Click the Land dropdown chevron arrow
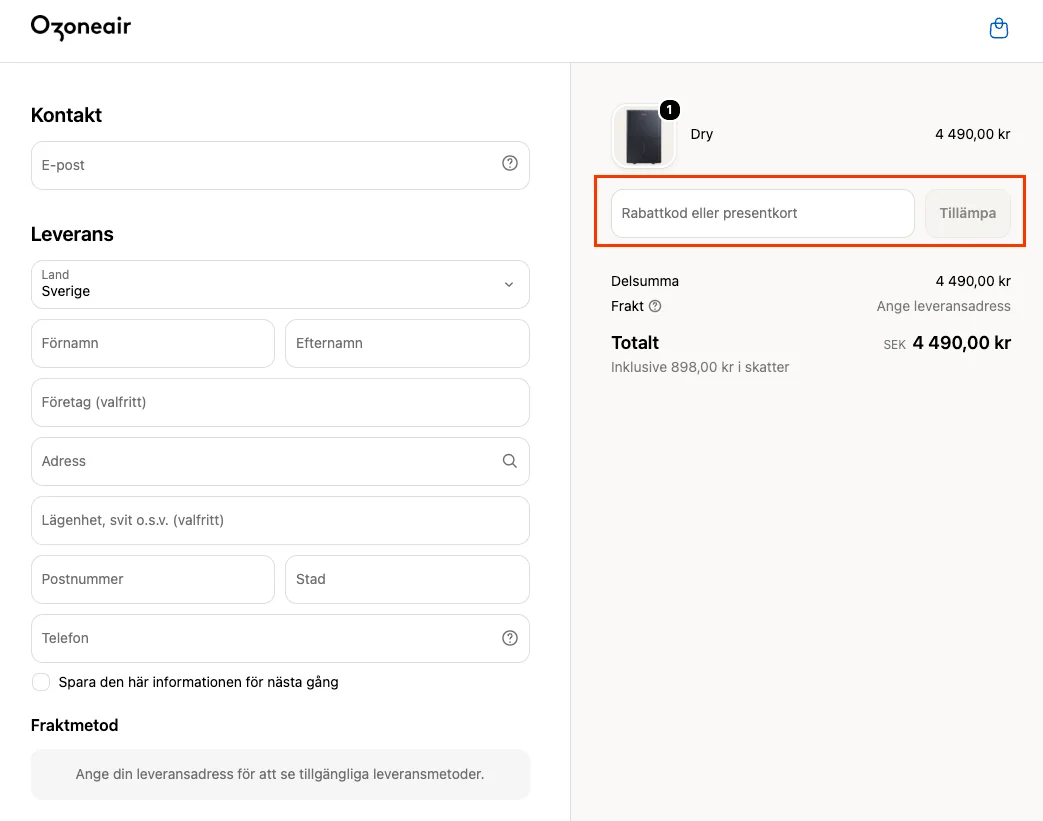Screen dimensions: 1043x821 pyautogui.click(x=509, y=285)
